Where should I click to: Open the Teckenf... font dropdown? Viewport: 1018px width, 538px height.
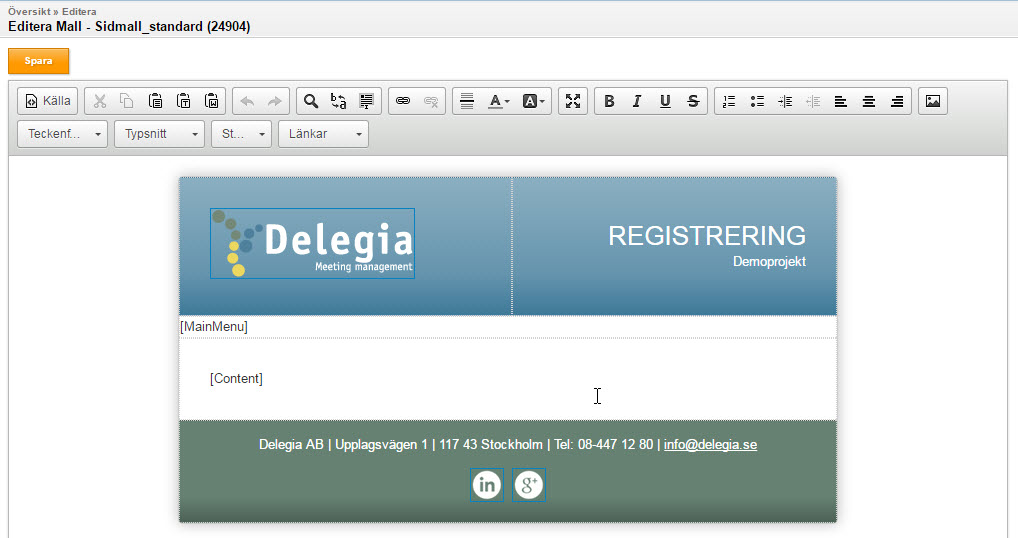pyautogui.click(x=62, y=134)
